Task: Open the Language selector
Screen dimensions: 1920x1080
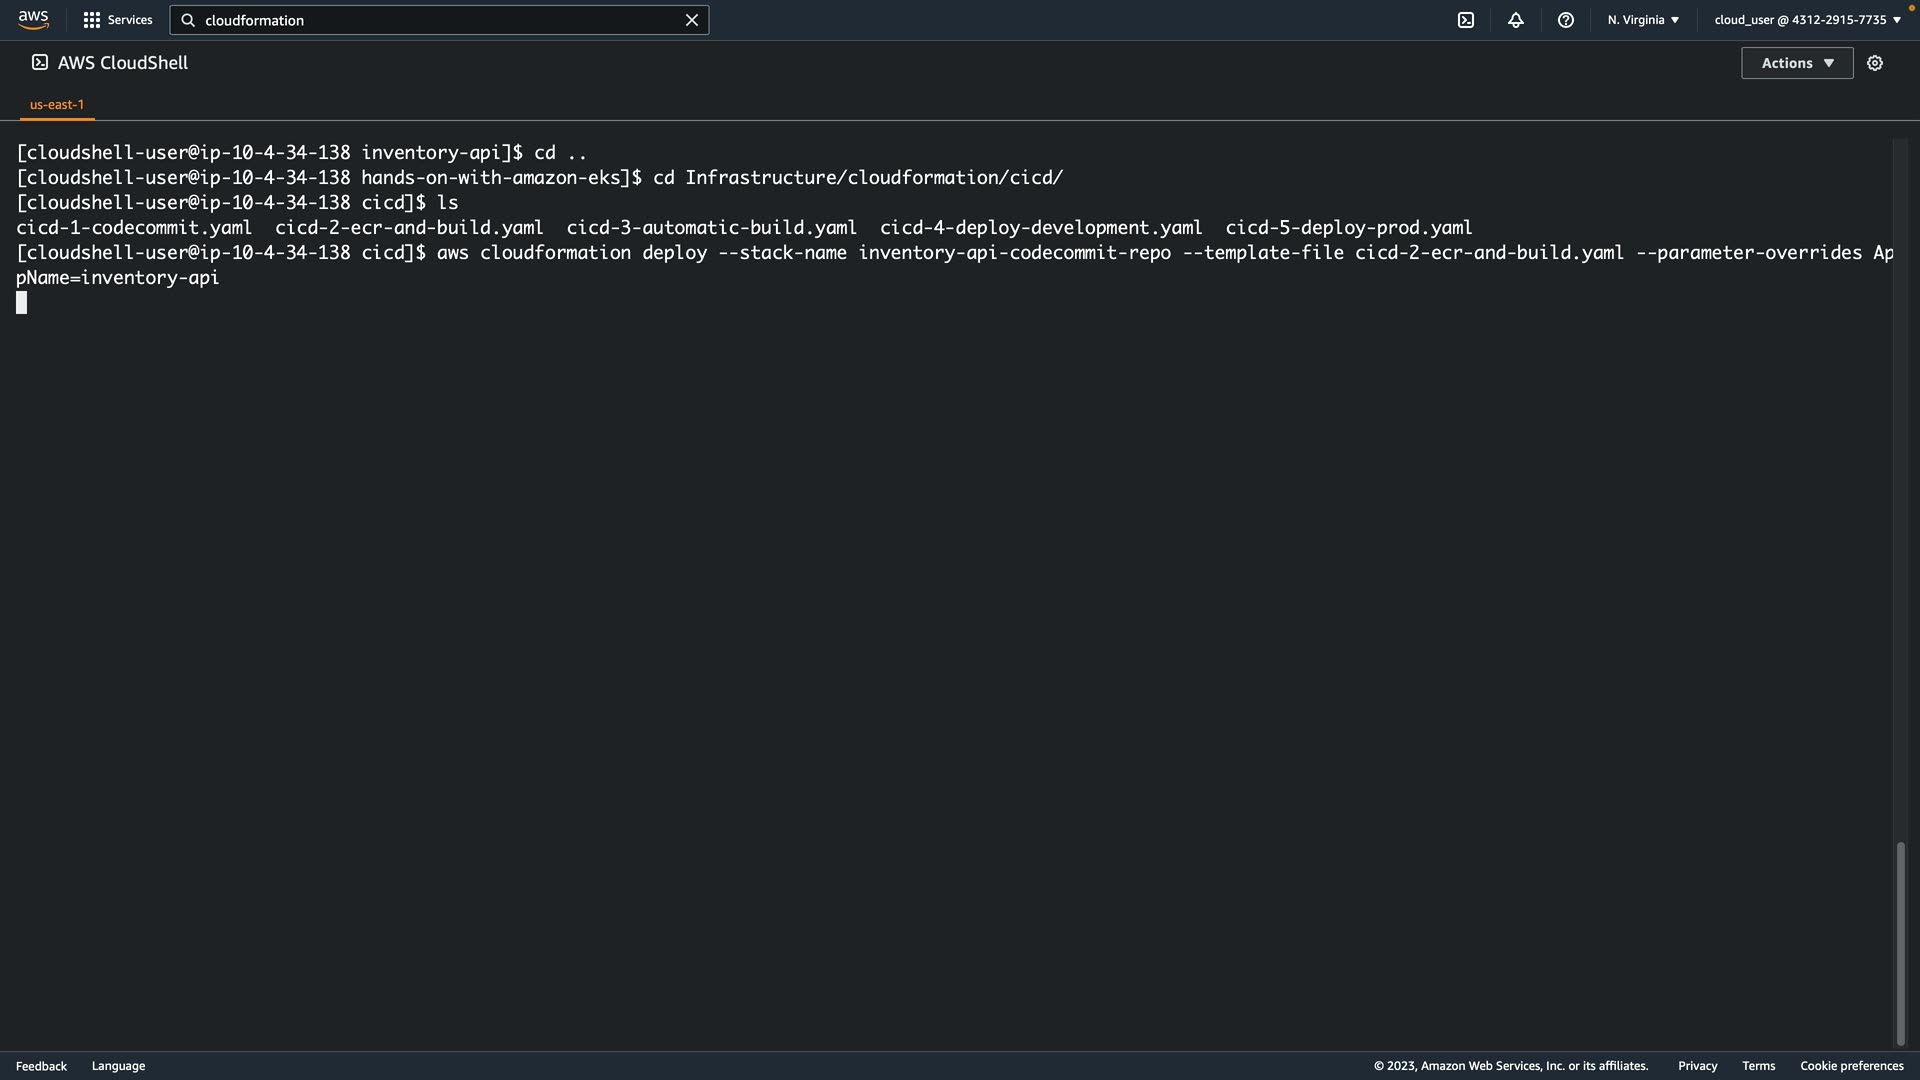Action: point(118,1066)
